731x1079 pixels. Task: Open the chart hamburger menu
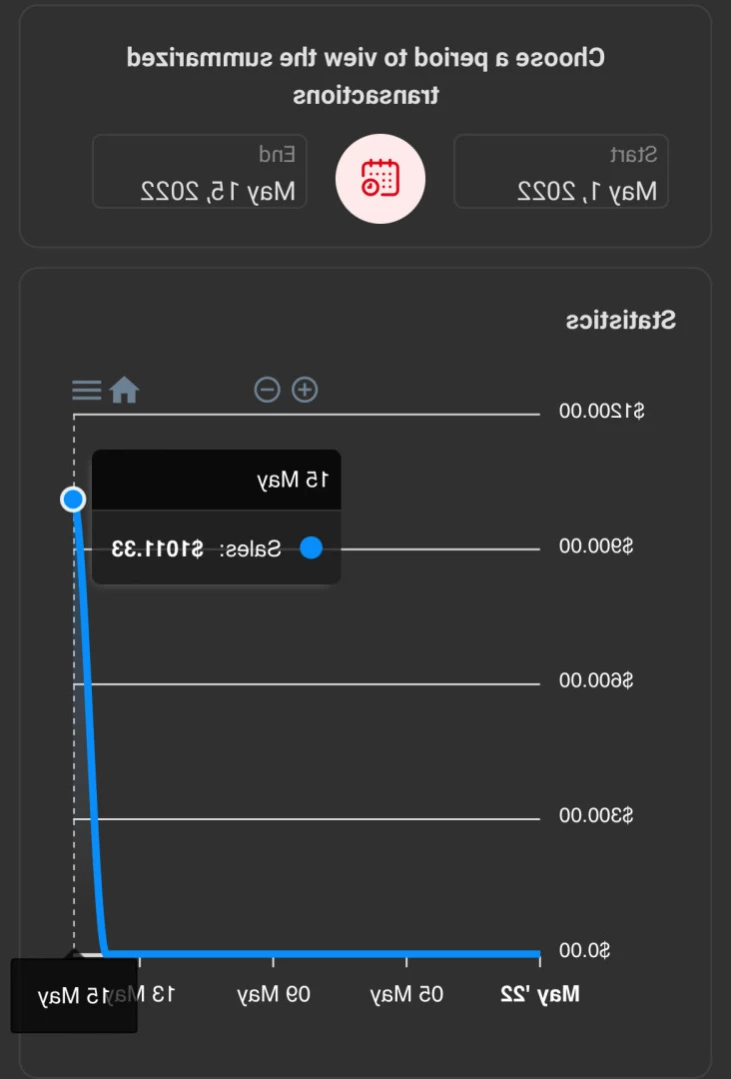[87, 390]
